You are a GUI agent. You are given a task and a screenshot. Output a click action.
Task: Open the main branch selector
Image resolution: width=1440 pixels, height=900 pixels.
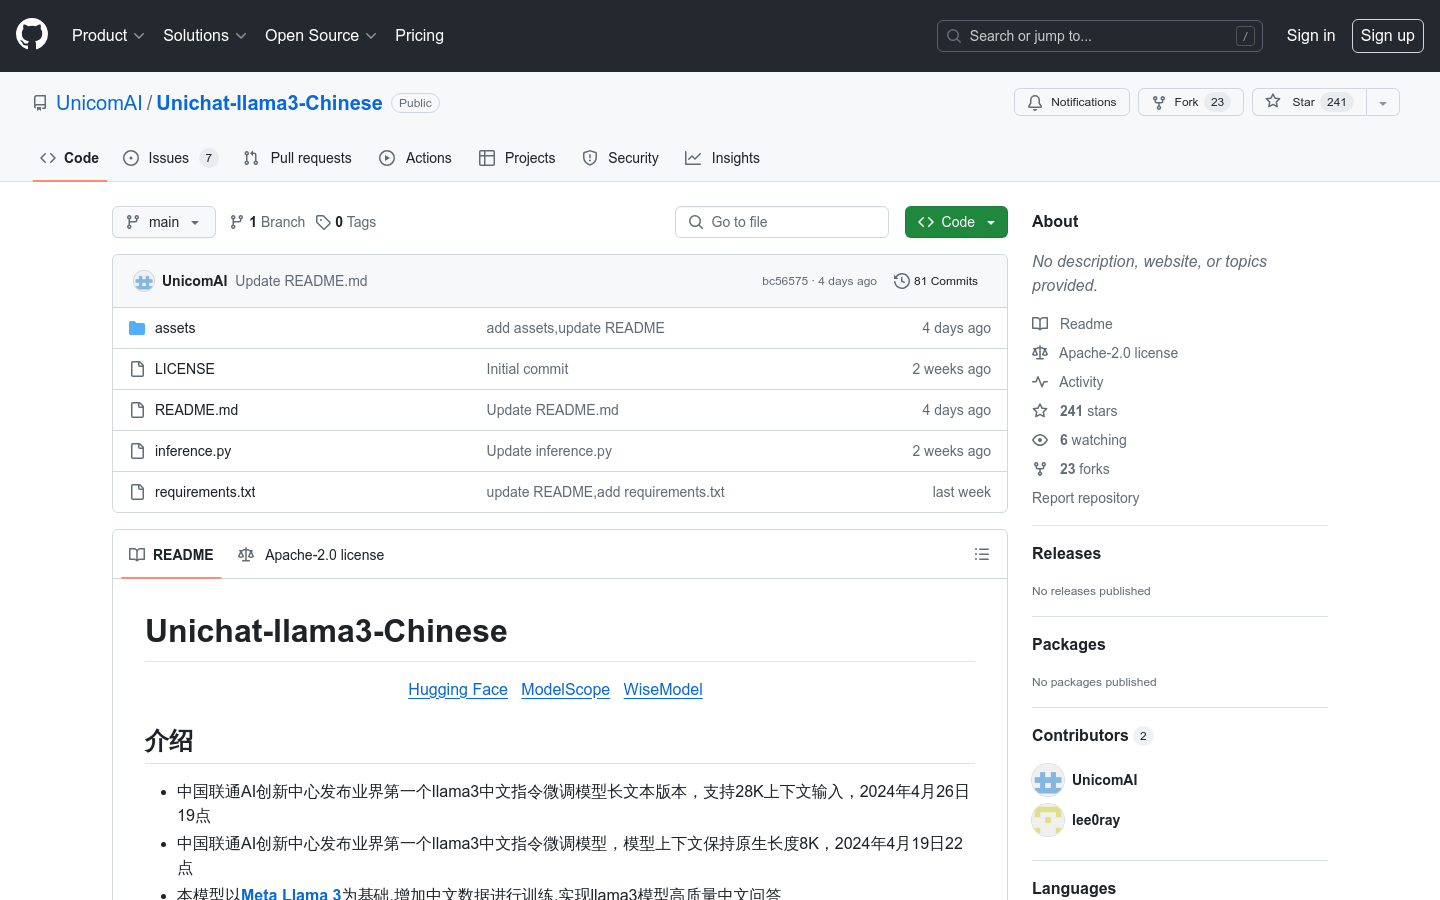164,222
